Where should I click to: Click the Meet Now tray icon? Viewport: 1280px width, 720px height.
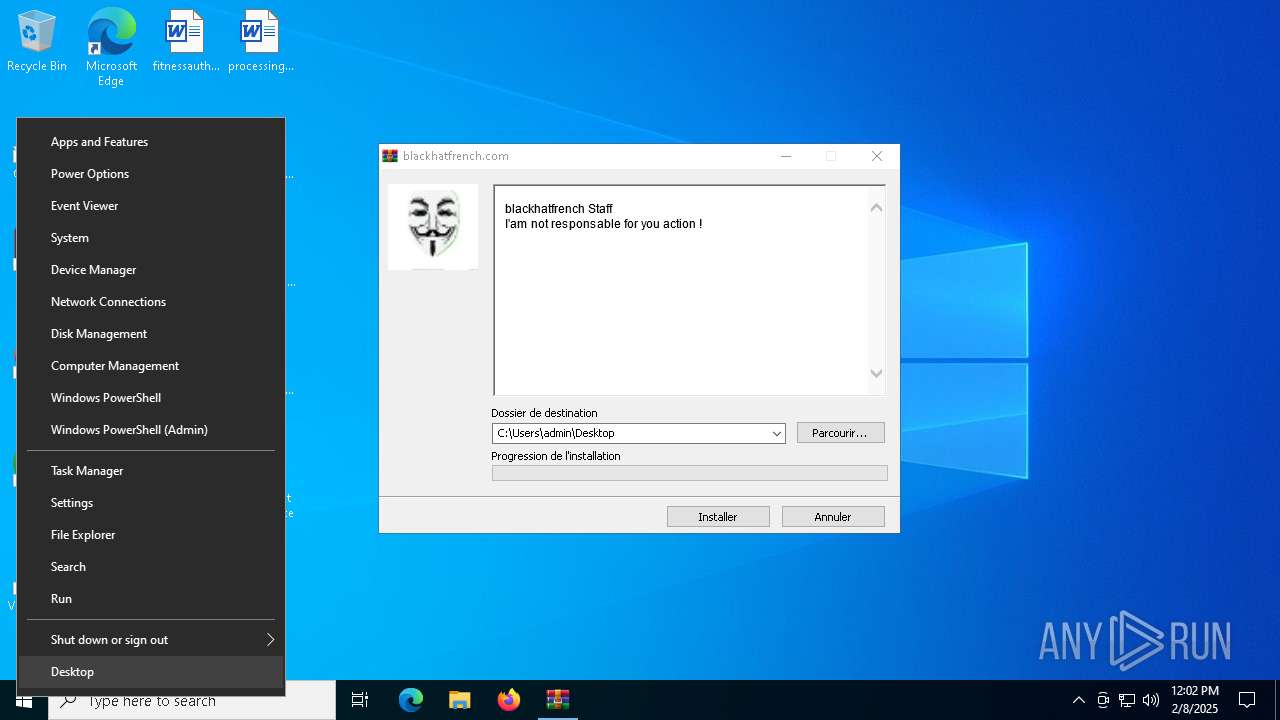pos(1103,700)
